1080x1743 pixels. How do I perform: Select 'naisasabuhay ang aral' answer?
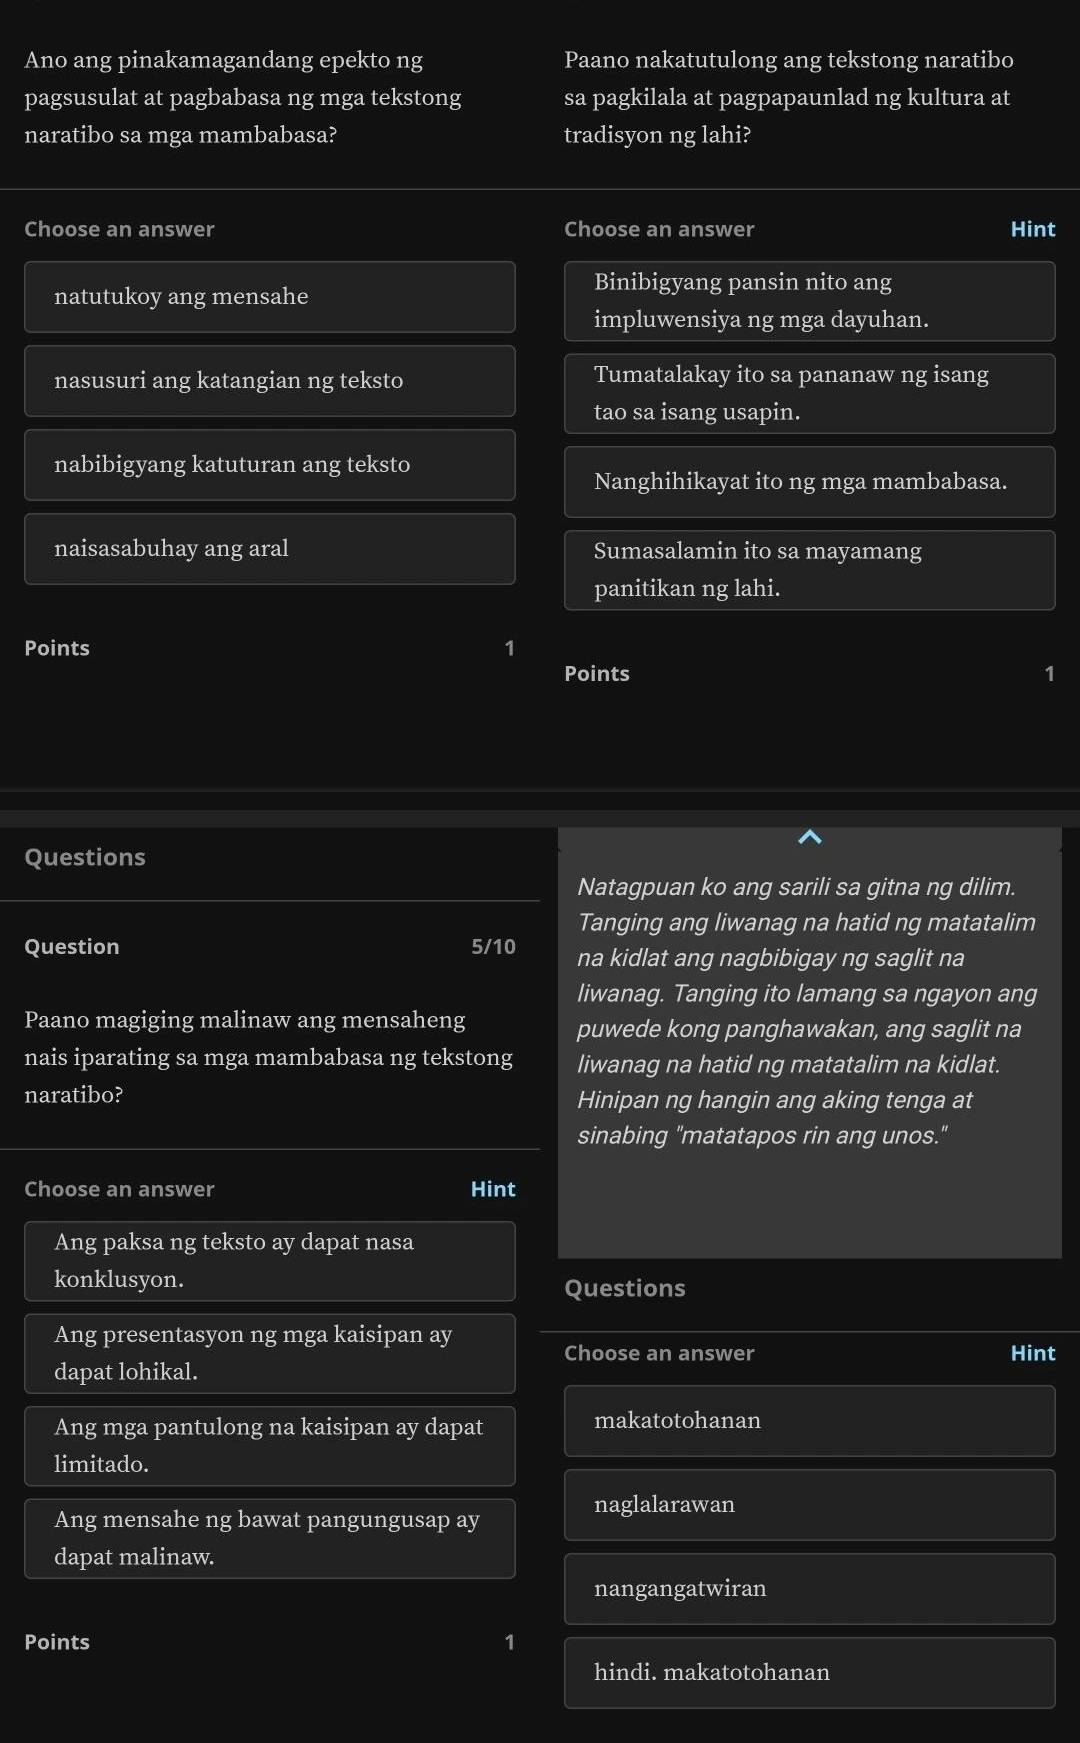270,549
